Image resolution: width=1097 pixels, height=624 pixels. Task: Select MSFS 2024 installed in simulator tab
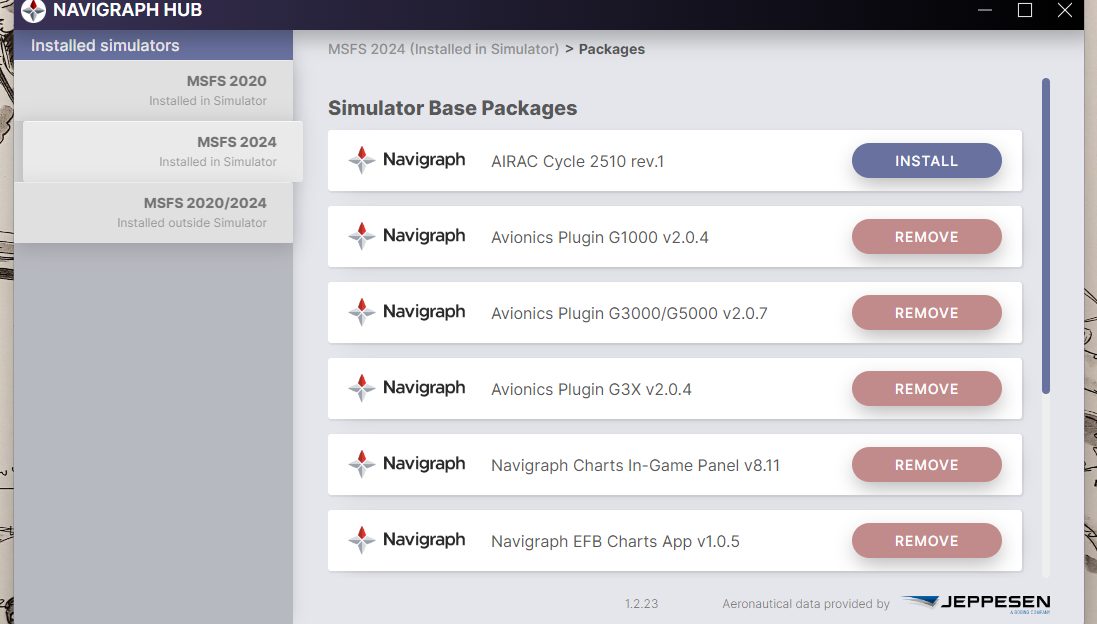(x=158, y=151)
